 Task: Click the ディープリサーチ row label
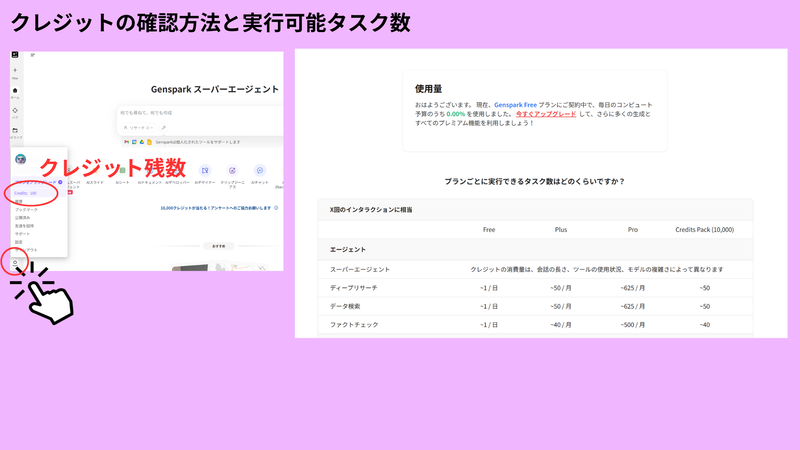tap(354, 288)
